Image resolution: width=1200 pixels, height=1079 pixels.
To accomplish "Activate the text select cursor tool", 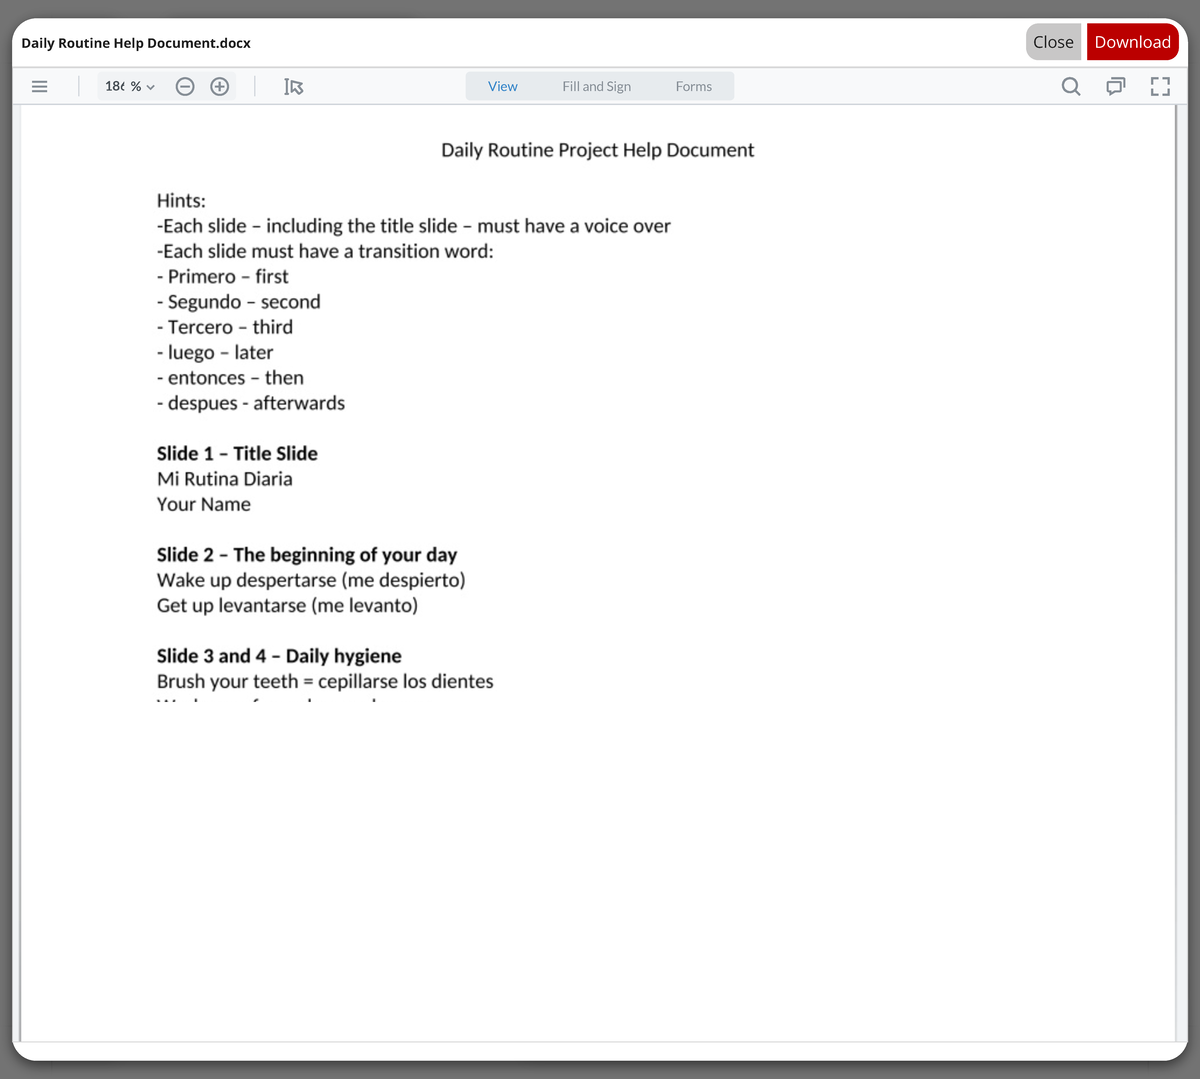I will pyautogui.click(x=293, y=87).
